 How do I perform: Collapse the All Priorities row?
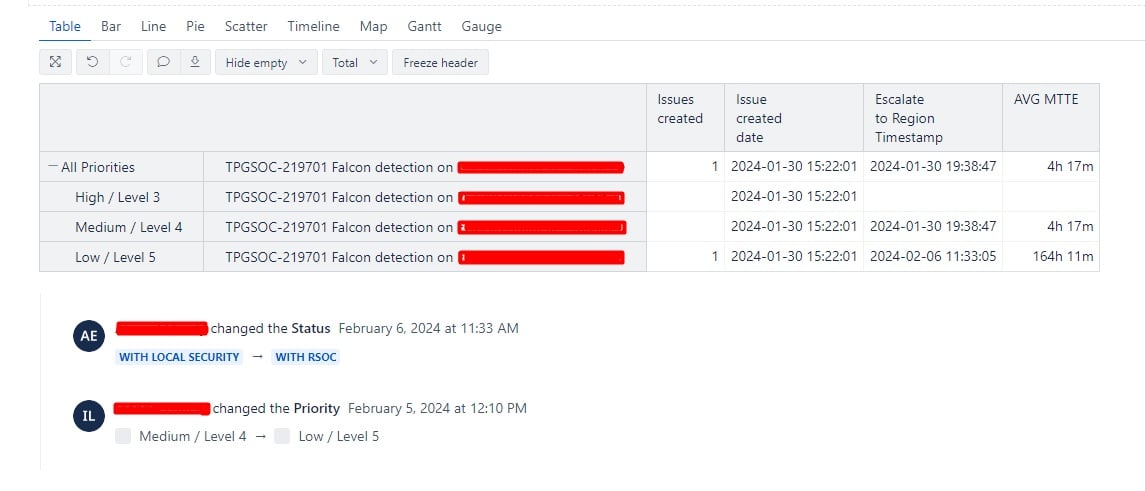pos(53,167)
